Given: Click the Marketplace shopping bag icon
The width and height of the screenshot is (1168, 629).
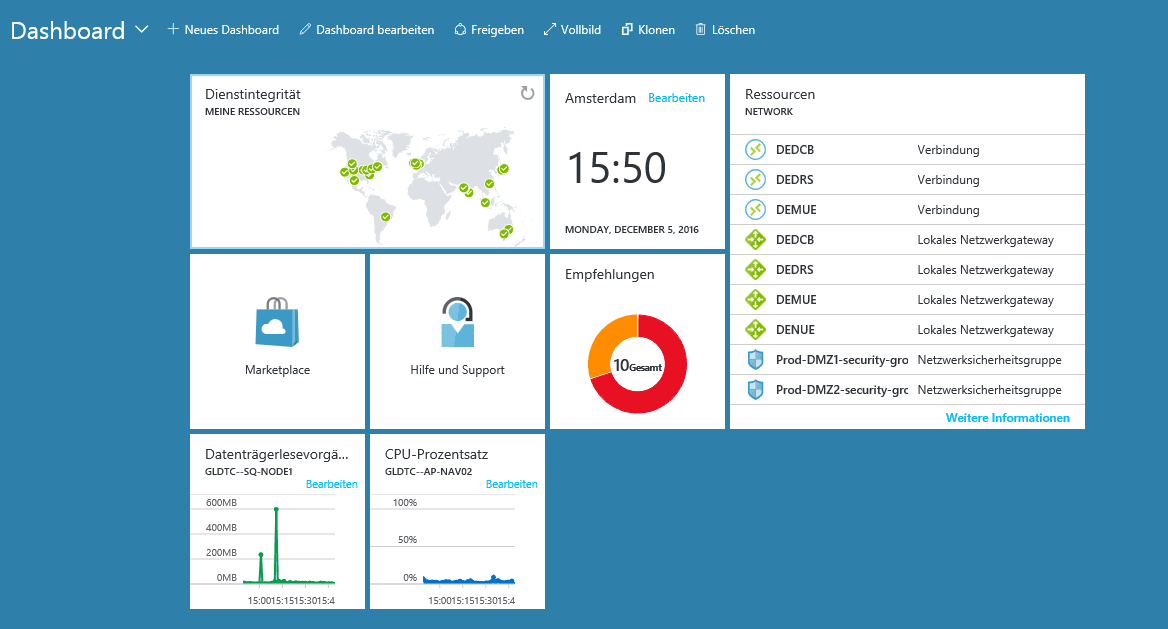Looking at the screenshot, I should coord(277,321).
